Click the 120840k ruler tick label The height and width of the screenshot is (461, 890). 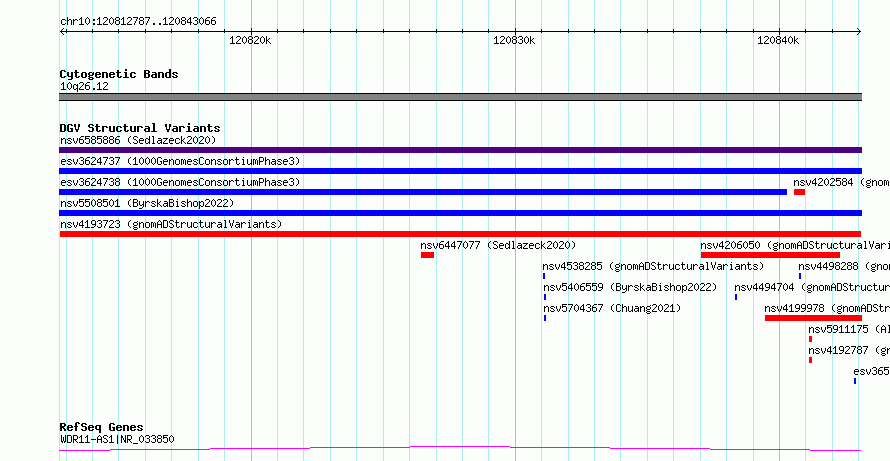(x=778, y=40)
